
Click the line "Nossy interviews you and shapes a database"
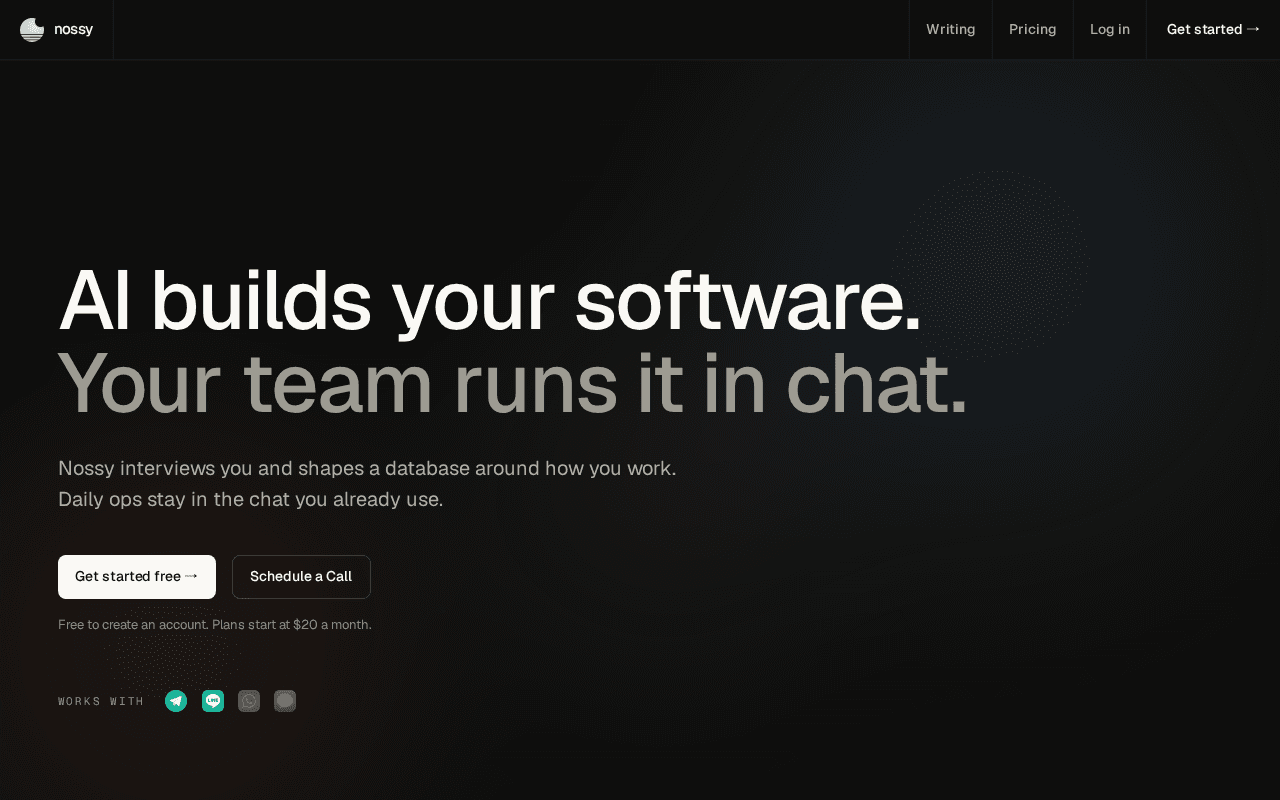click(264, 468)
